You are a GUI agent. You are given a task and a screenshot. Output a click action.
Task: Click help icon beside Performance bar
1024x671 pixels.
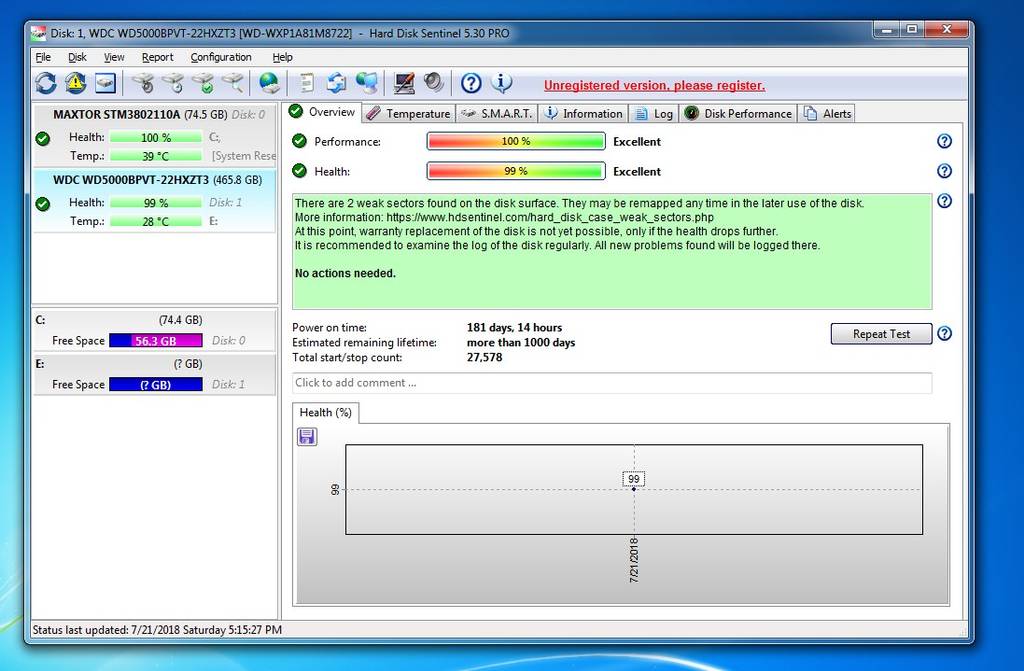coord(944,141)
